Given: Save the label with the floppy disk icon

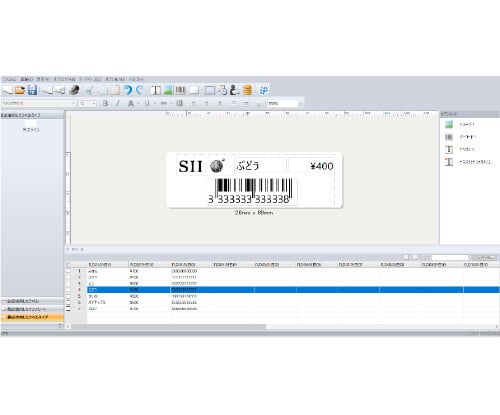Looking at the screenshot, I should (x=32, y=90).
